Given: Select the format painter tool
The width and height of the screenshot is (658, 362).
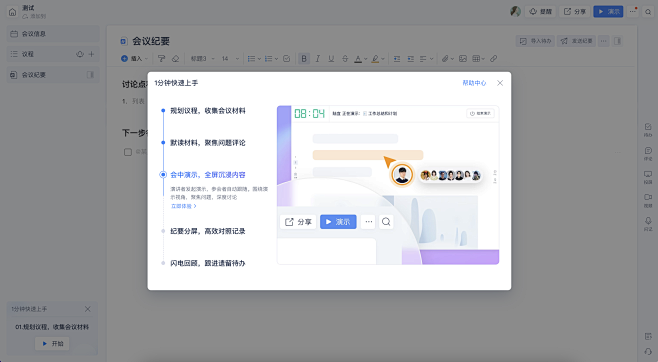Looking at the screenshot, I should (162, 59).
